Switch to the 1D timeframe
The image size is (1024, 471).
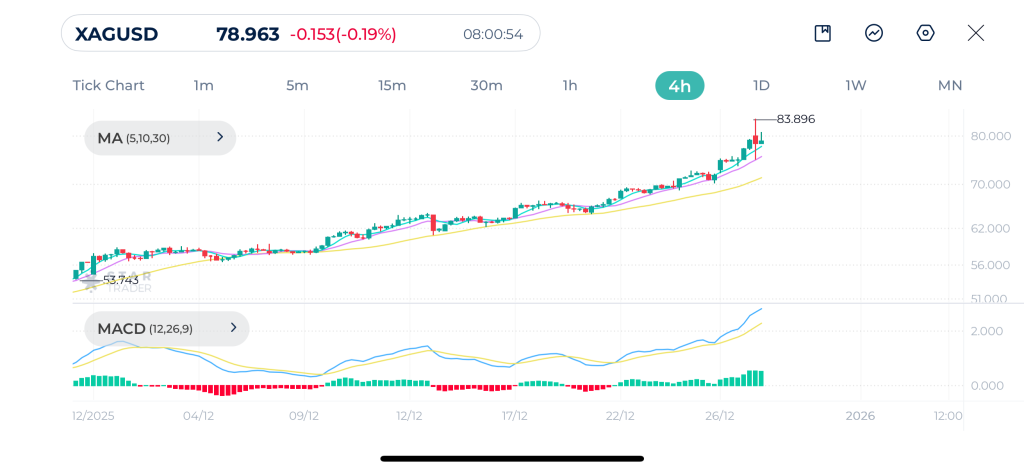point(761,86)
